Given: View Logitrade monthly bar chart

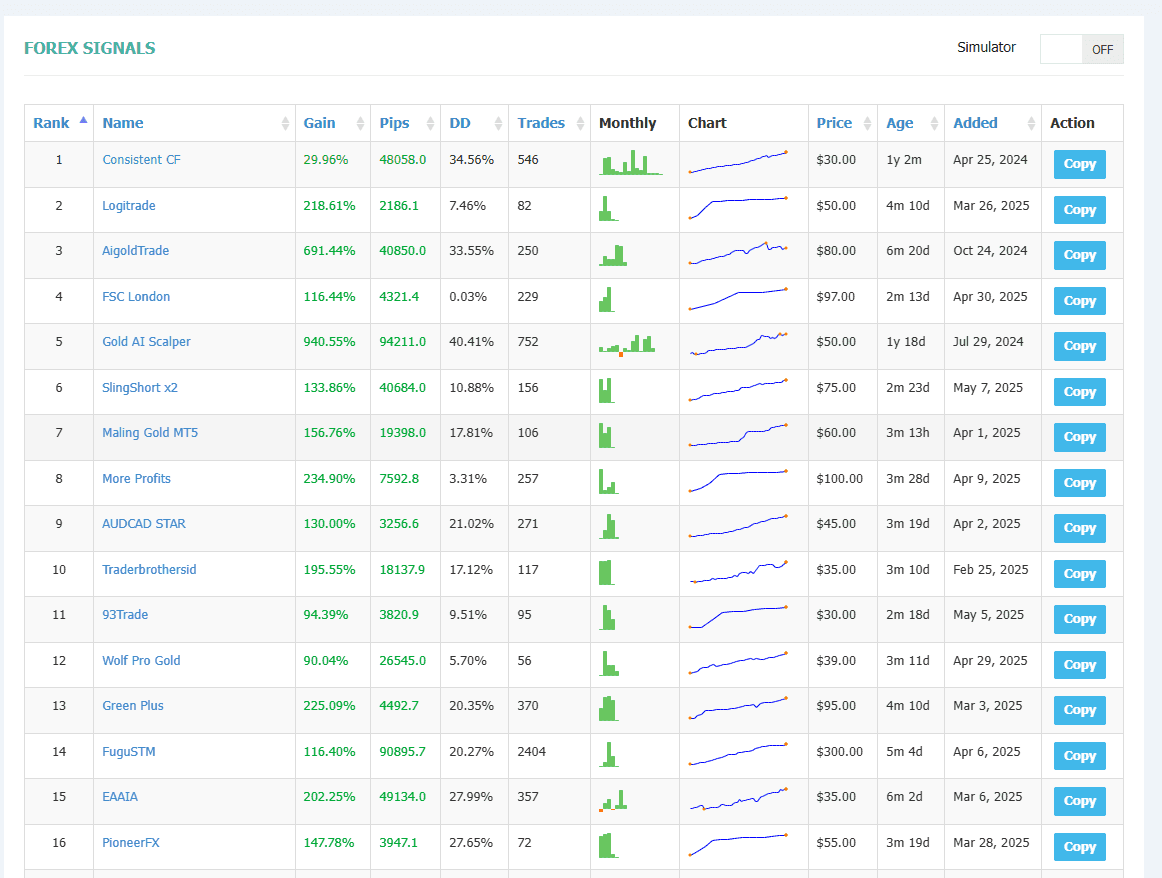Looking at the screenshot, I should tap(608, 208).
